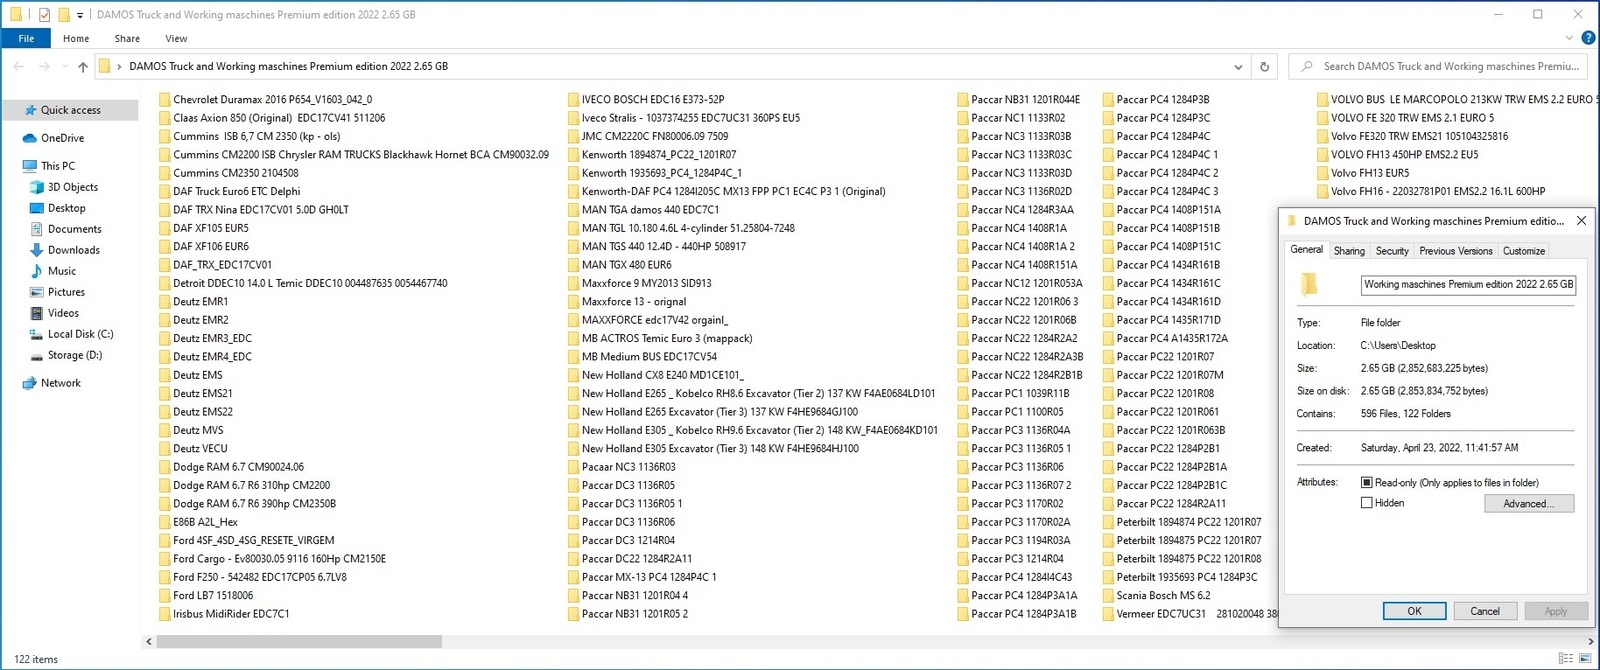Switch to Large icons view layout
Viewport: 1600px width, 670px height.
click(1584, 658)
